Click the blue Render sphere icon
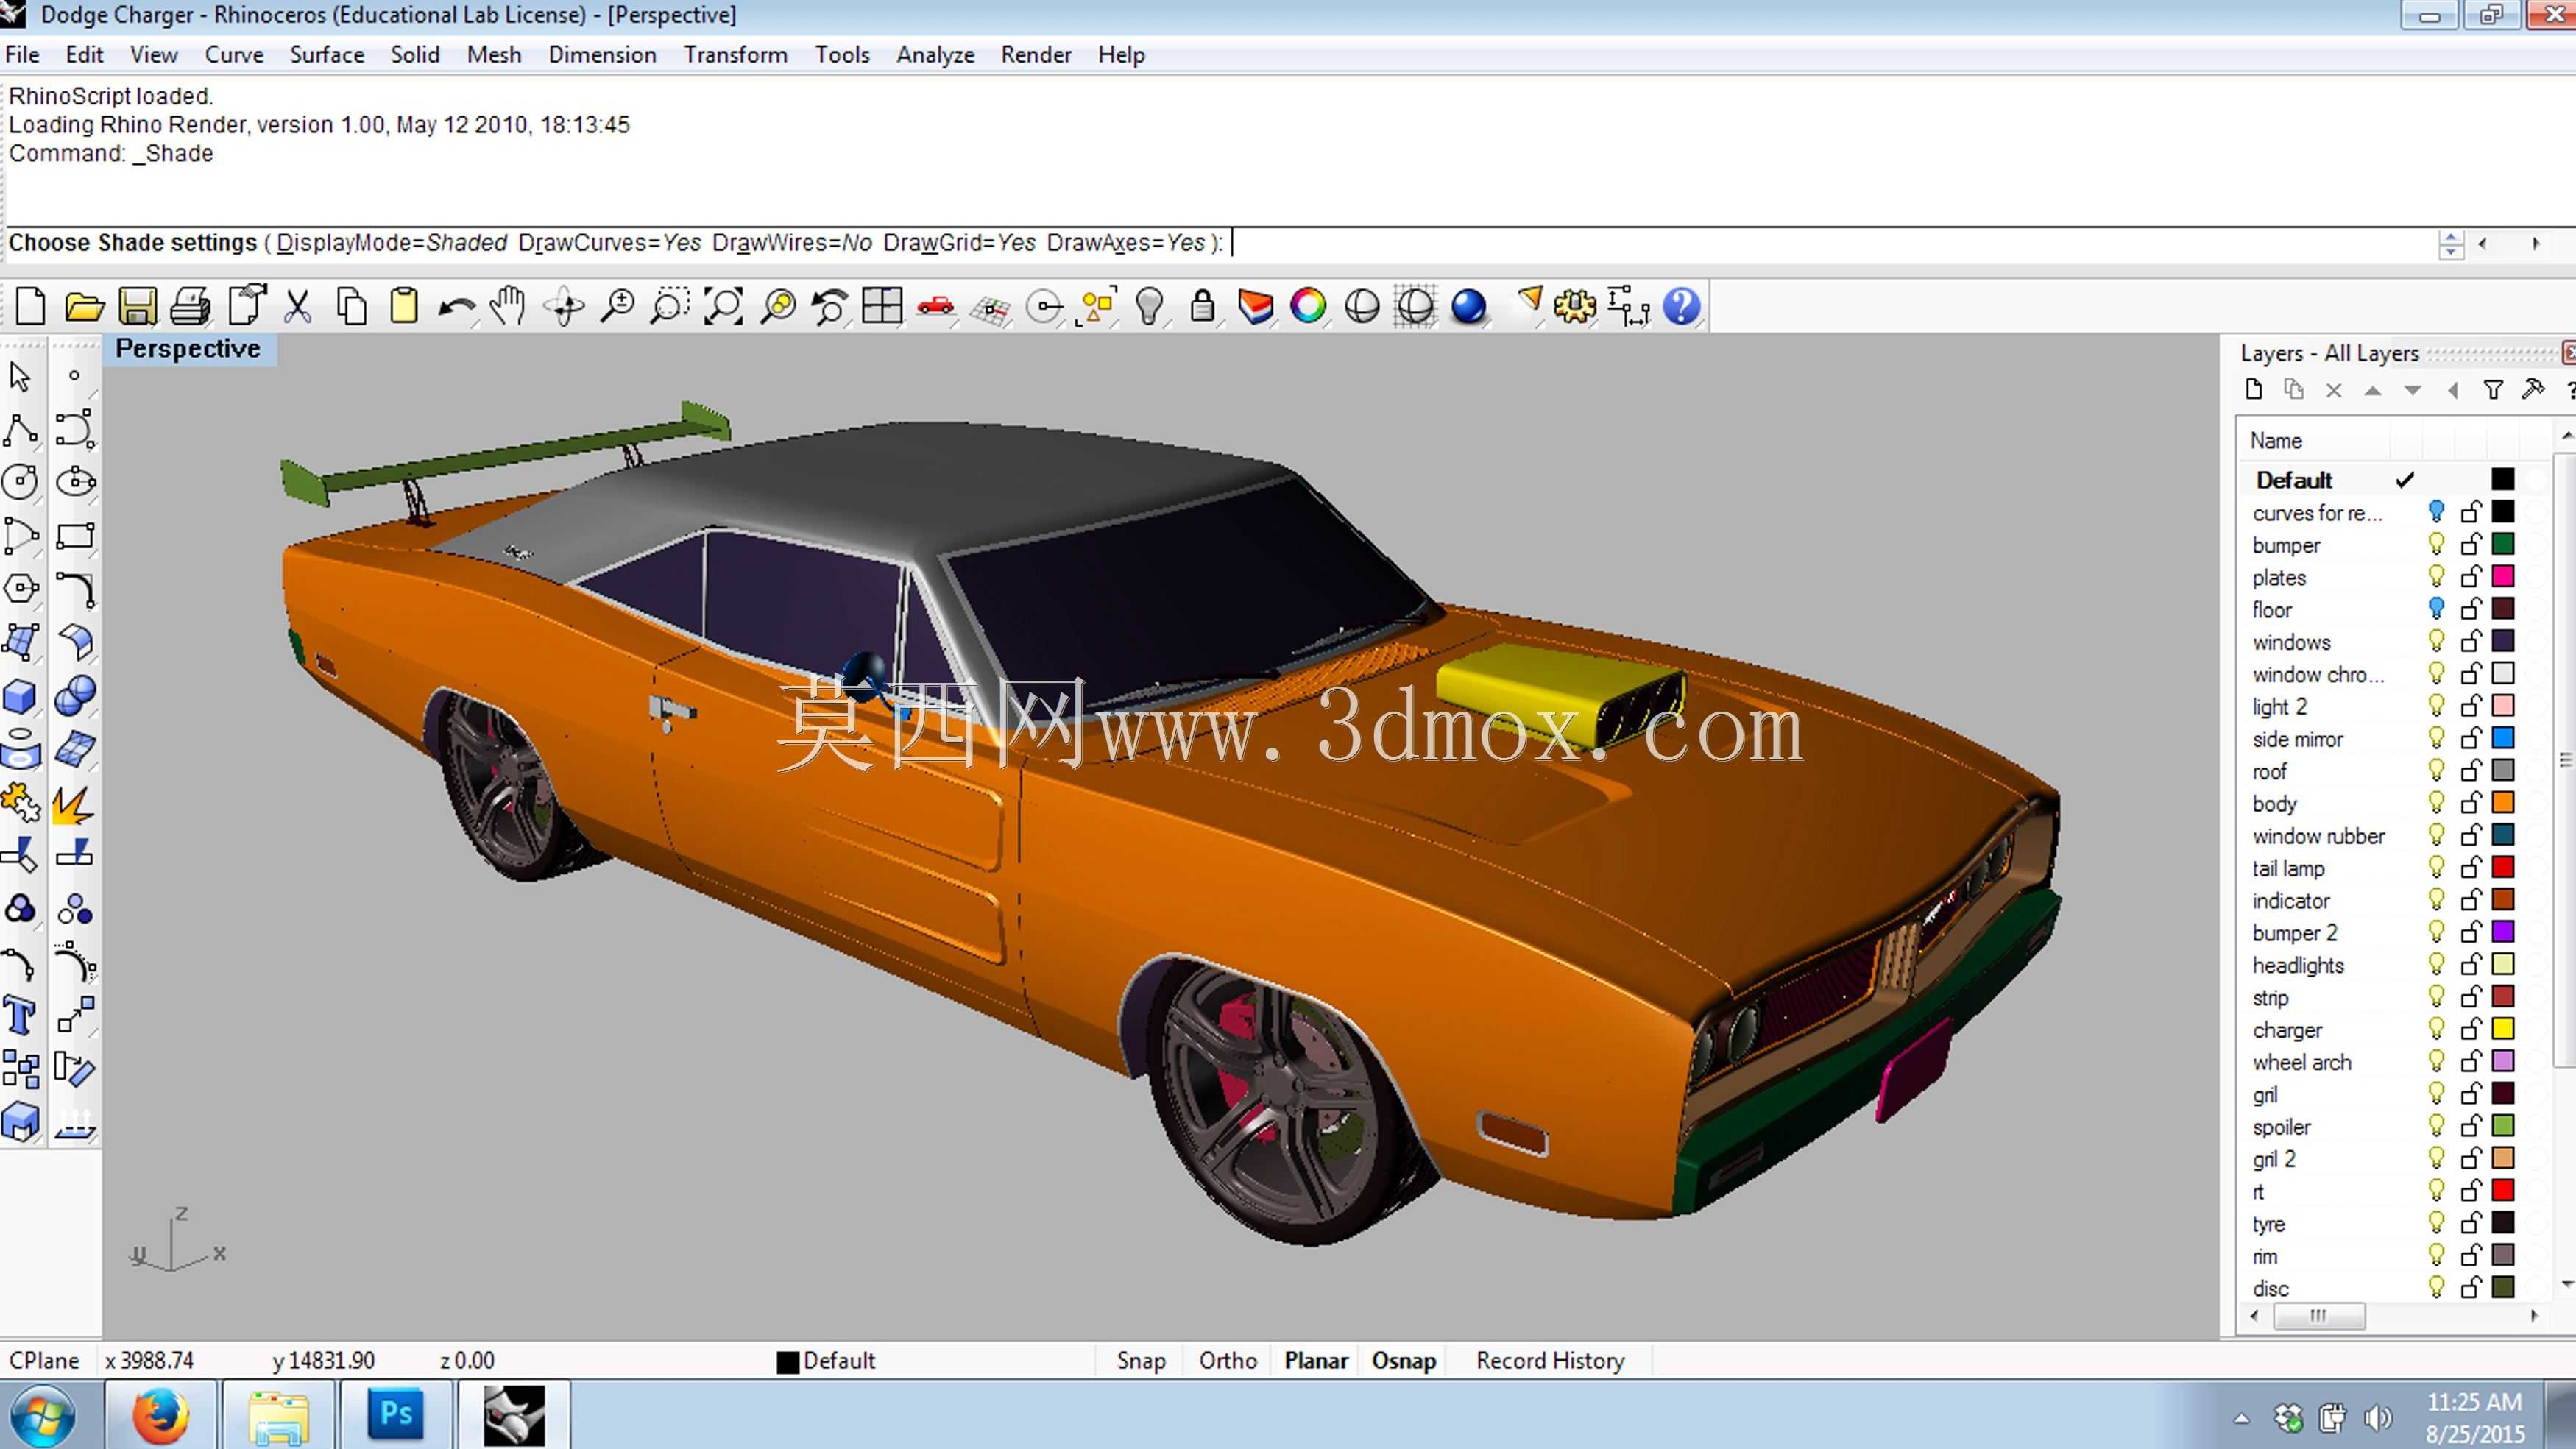 1468,306
